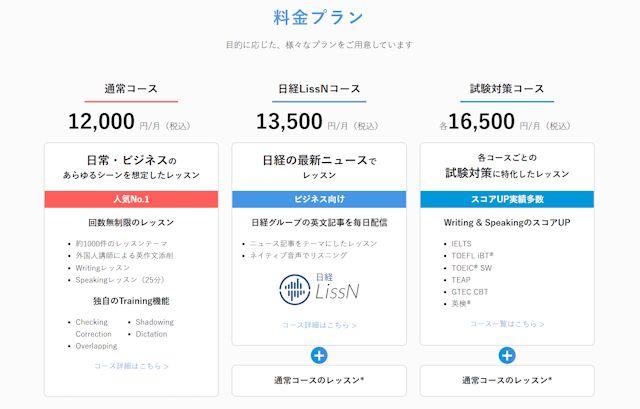The height and width of the screenshot is (409, 640).
Task: Open the 日経LissN 'コース詳細はこちら' link
Action: click(319, 325)
